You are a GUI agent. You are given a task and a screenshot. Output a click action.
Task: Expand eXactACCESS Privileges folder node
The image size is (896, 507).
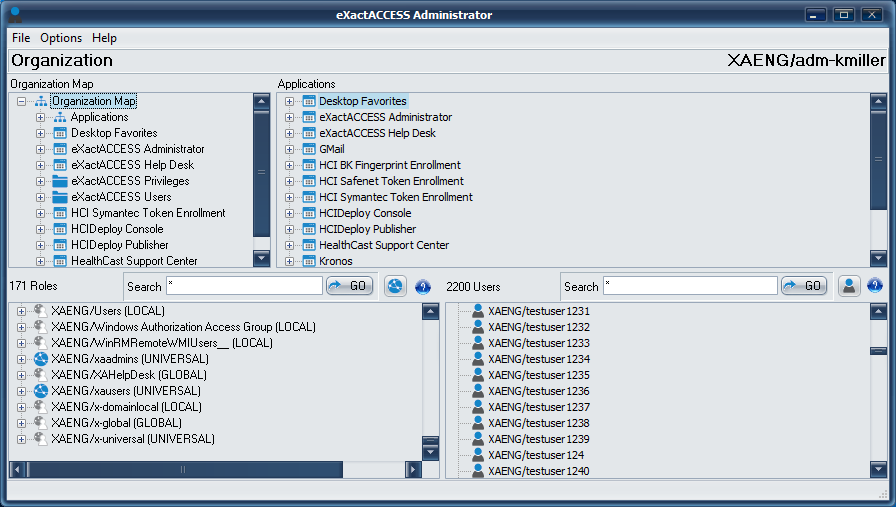(40, 181)
